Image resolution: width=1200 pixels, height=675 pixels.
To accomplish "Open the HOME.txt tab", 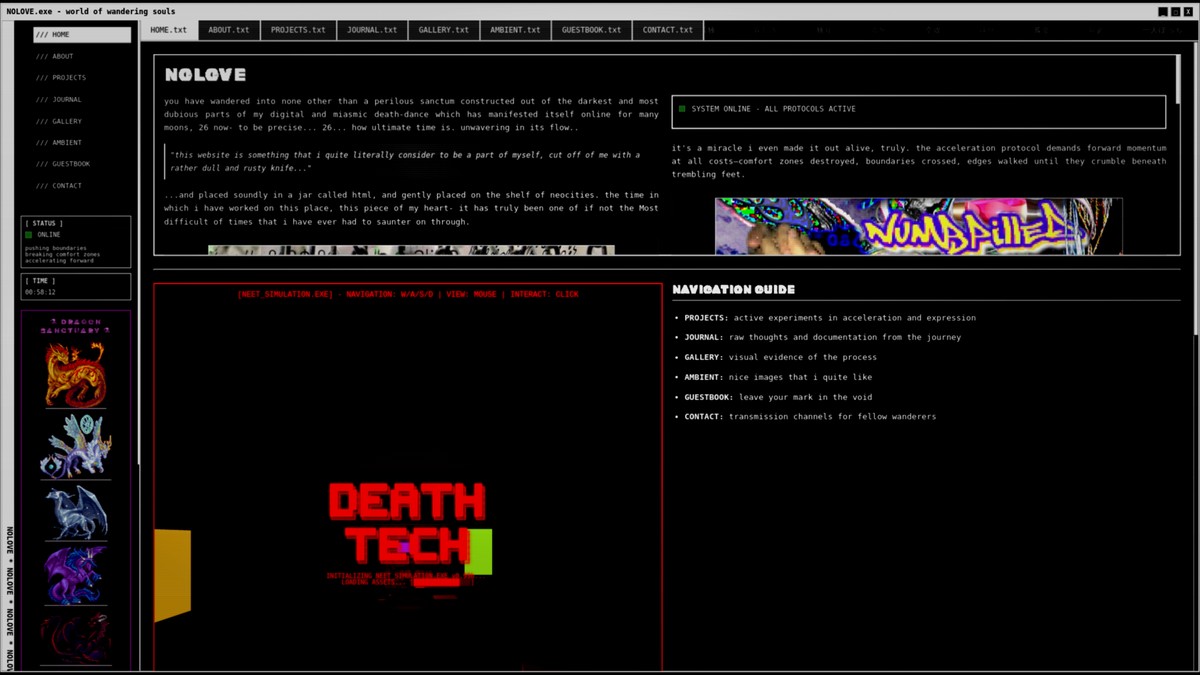I will coord(168,30).
